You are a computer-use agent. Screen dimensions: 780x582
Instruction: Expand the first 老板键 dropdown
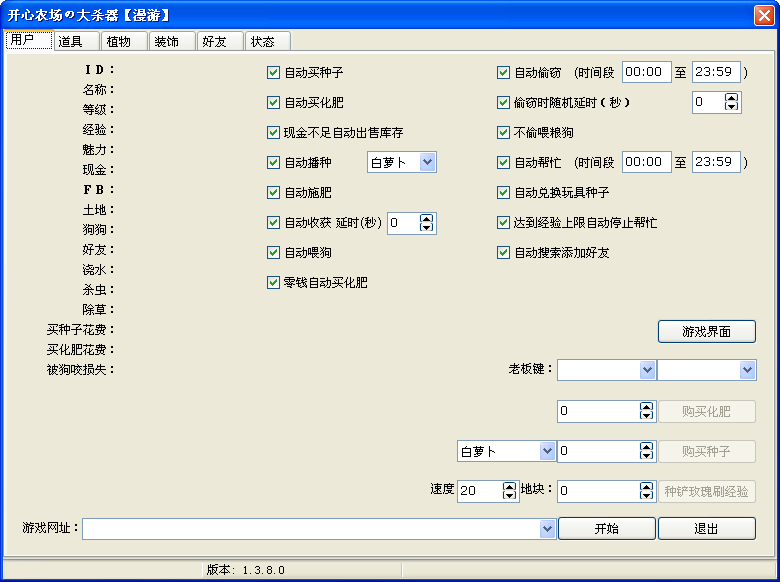pos(647,370)
